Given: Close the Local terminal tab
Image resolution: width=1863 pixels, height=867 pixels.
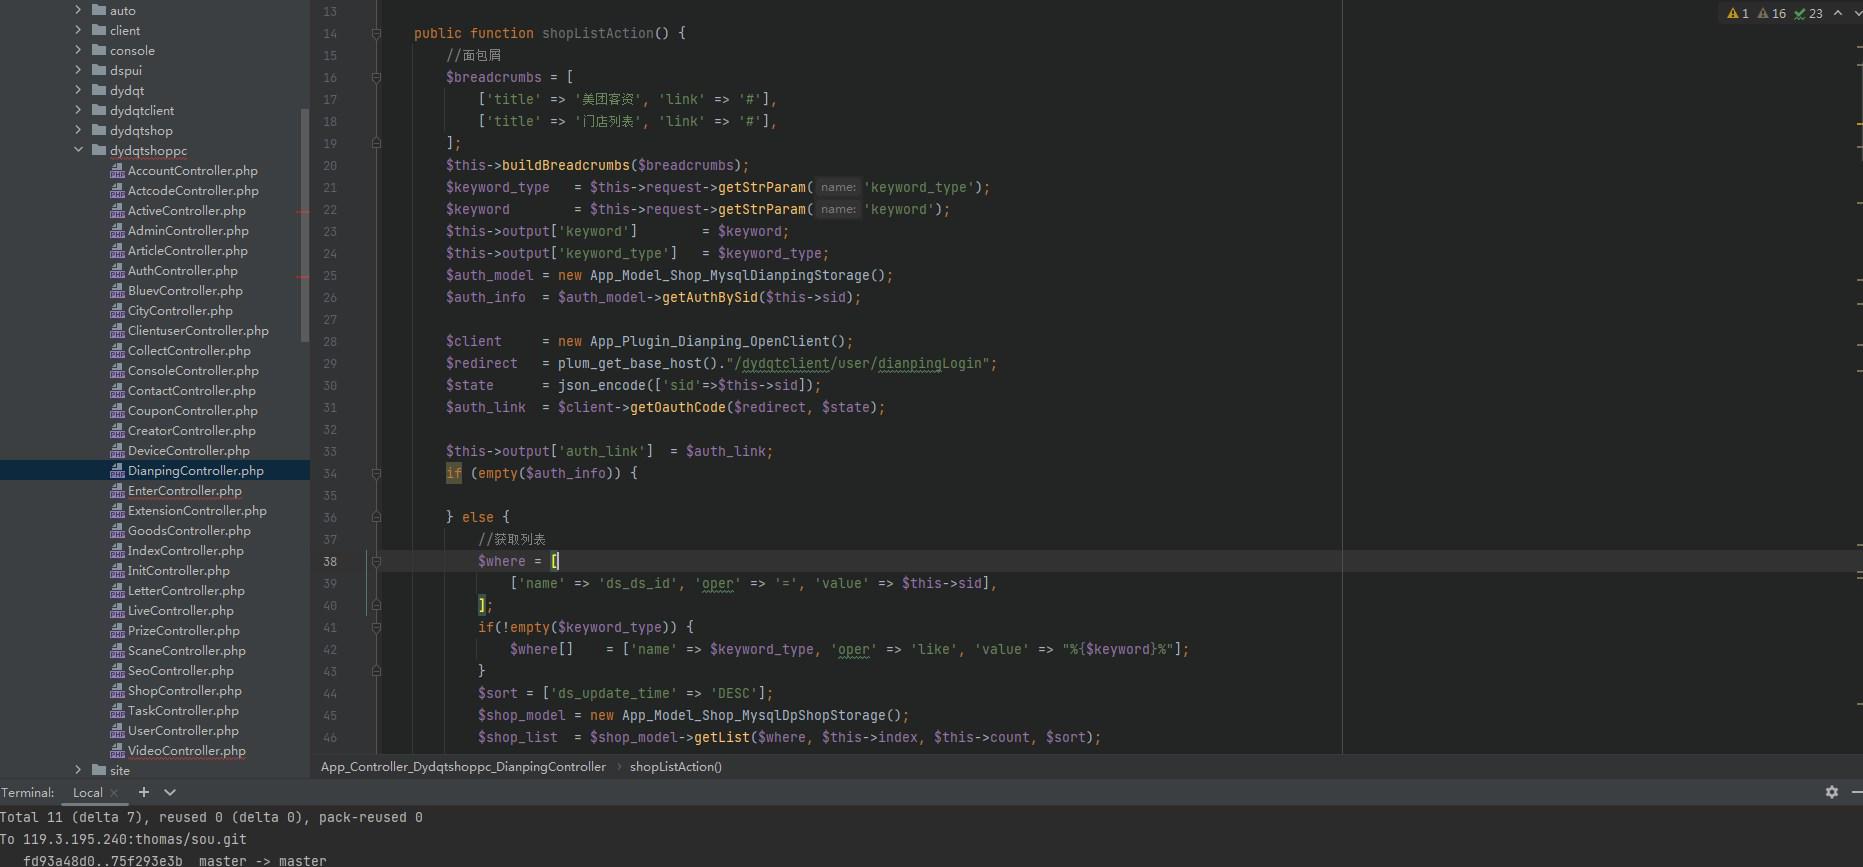Looking at the screenshot, I should 114,793.
